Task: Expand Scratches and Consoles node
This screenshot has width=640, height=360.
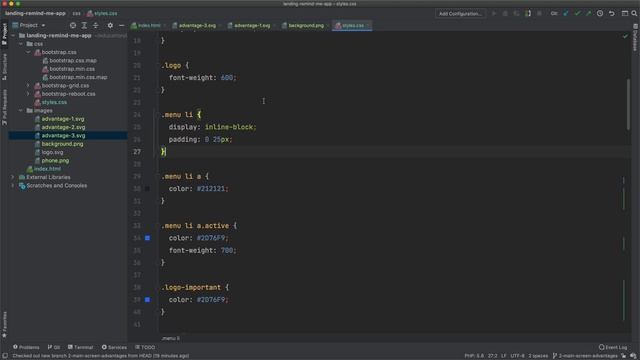Action: click(x=13, y=186)
